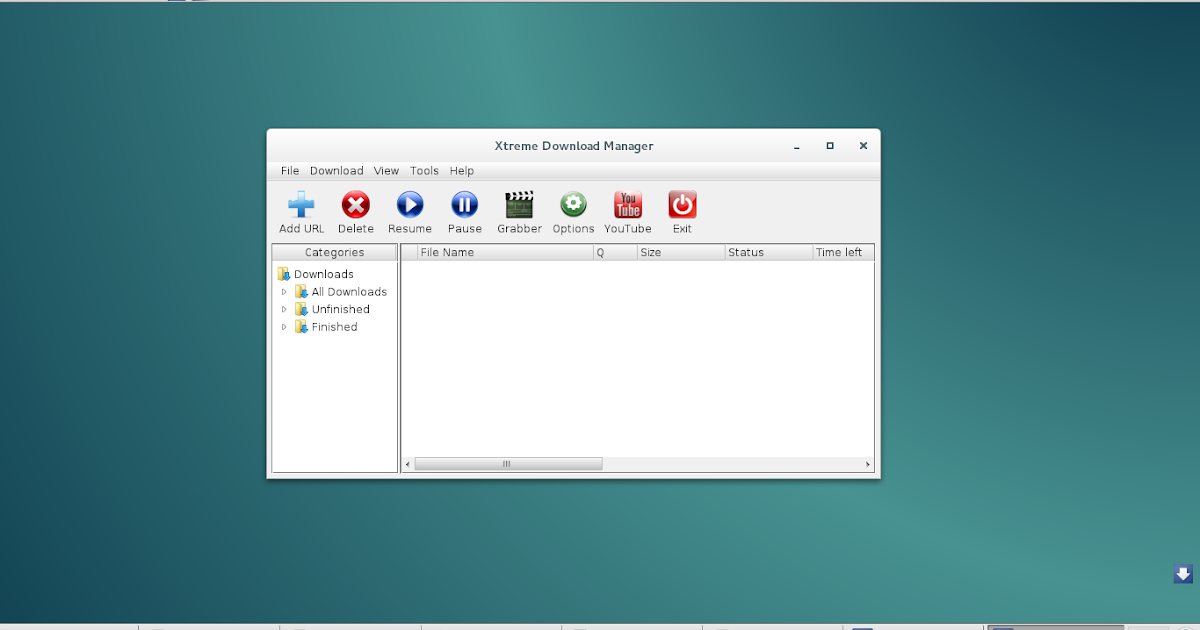This screenshot has width=1200, height=630.
Task: Click the Q column header
Action: [x=615, y=252]
